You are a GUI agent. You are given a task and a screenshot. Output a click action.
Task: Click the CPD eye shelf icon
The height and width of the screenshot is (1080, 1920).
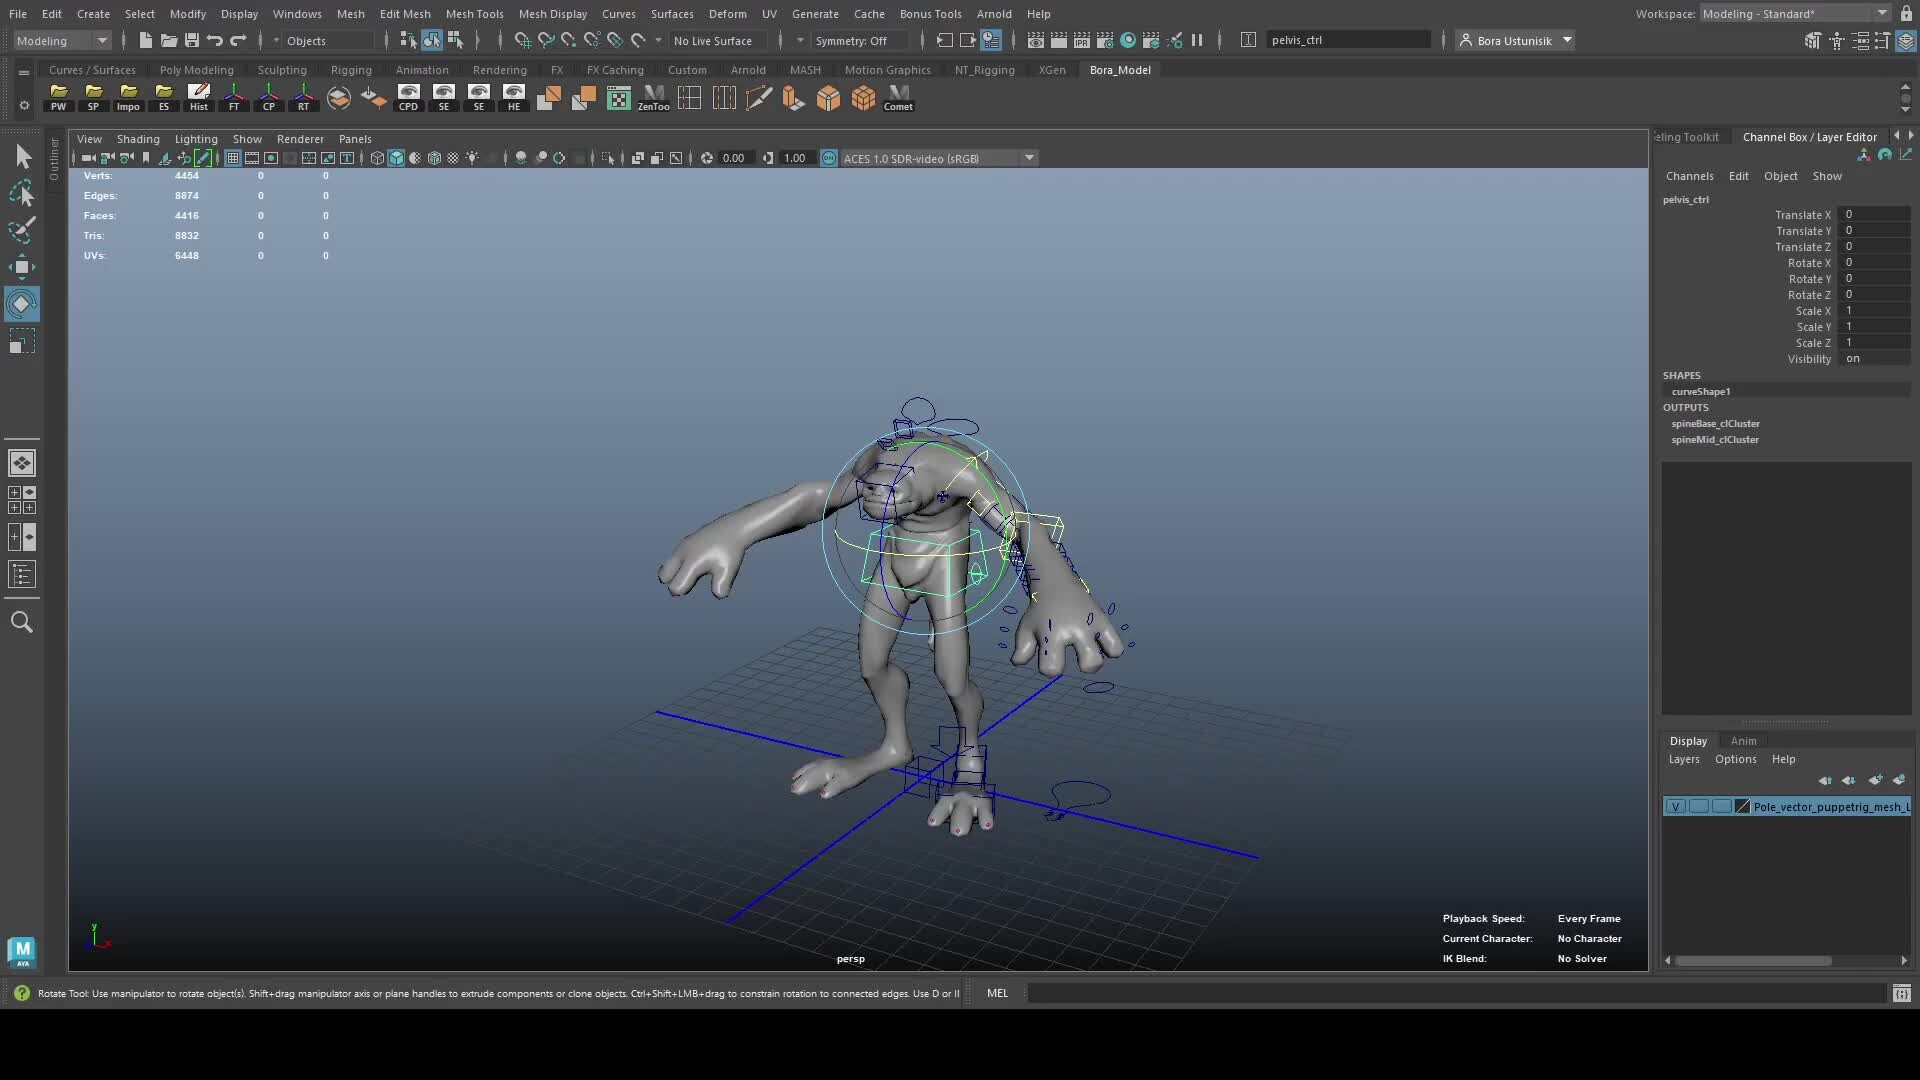pos(409,97)
